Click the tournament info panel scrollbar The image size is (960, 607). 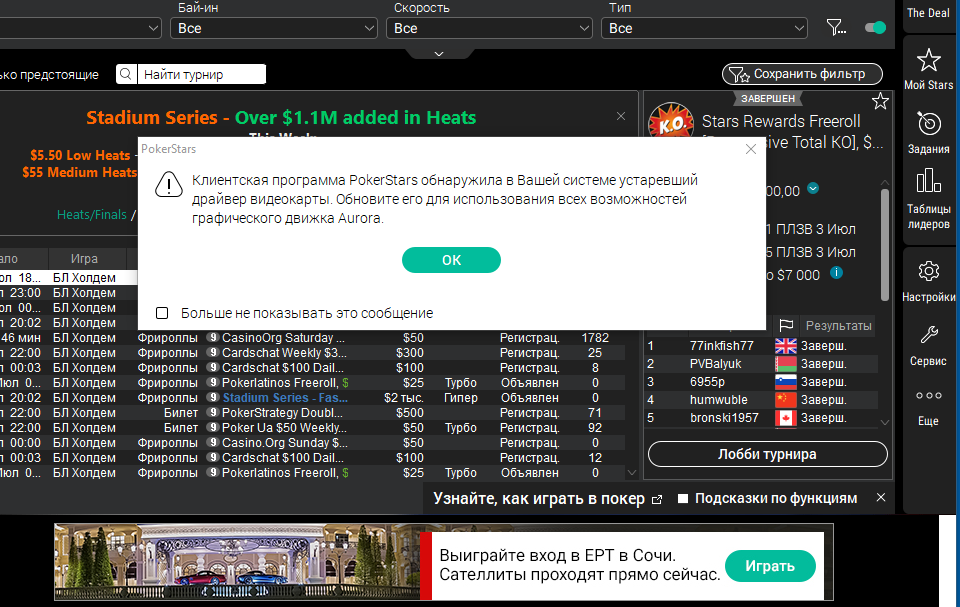coord(884,244)
